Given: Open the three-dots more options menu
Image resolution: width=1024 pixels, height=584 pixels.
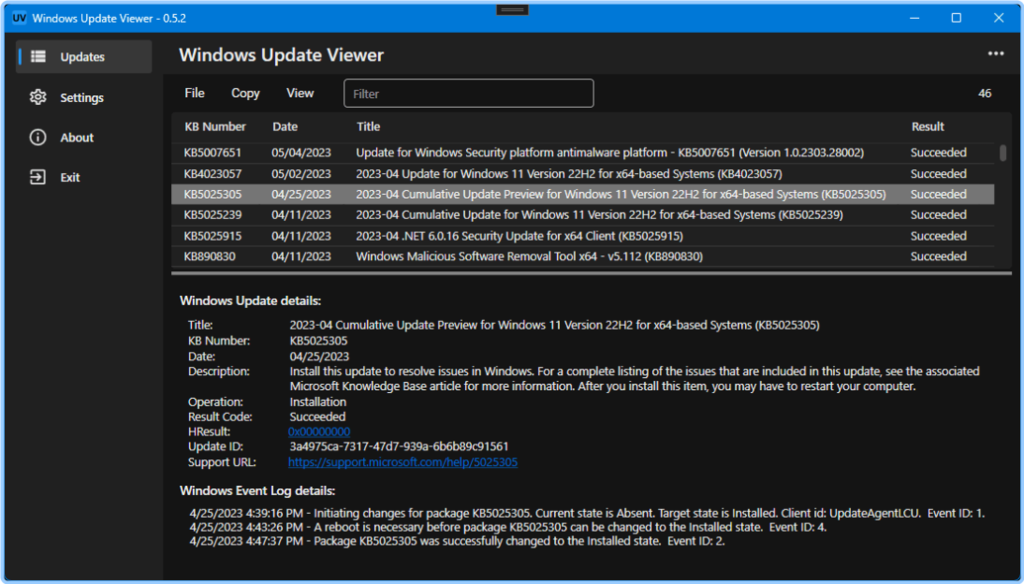Looking at the screenshot, I should coord(995,54).
